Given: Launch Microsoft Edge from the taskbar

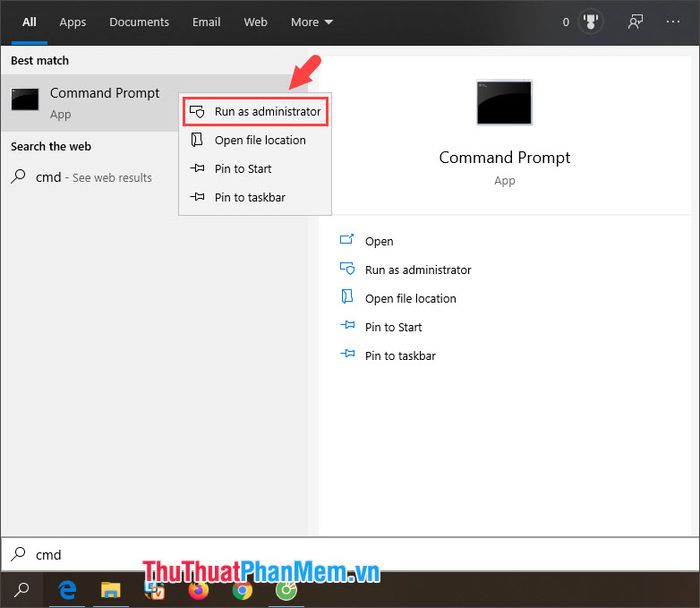Looking at the screenshot, I should coord(68,589).
